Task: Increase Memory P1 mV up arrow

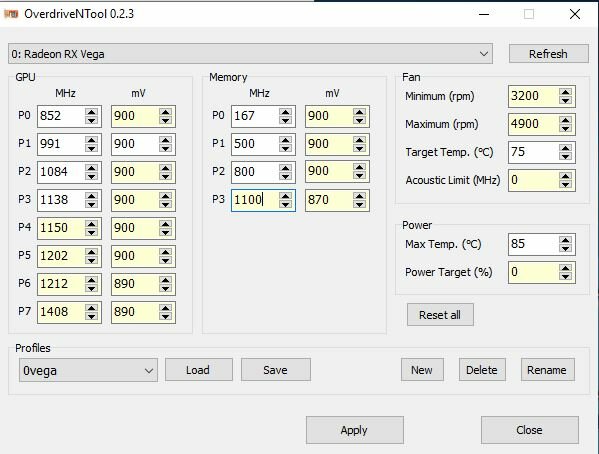Action: (x=359, y=139)
